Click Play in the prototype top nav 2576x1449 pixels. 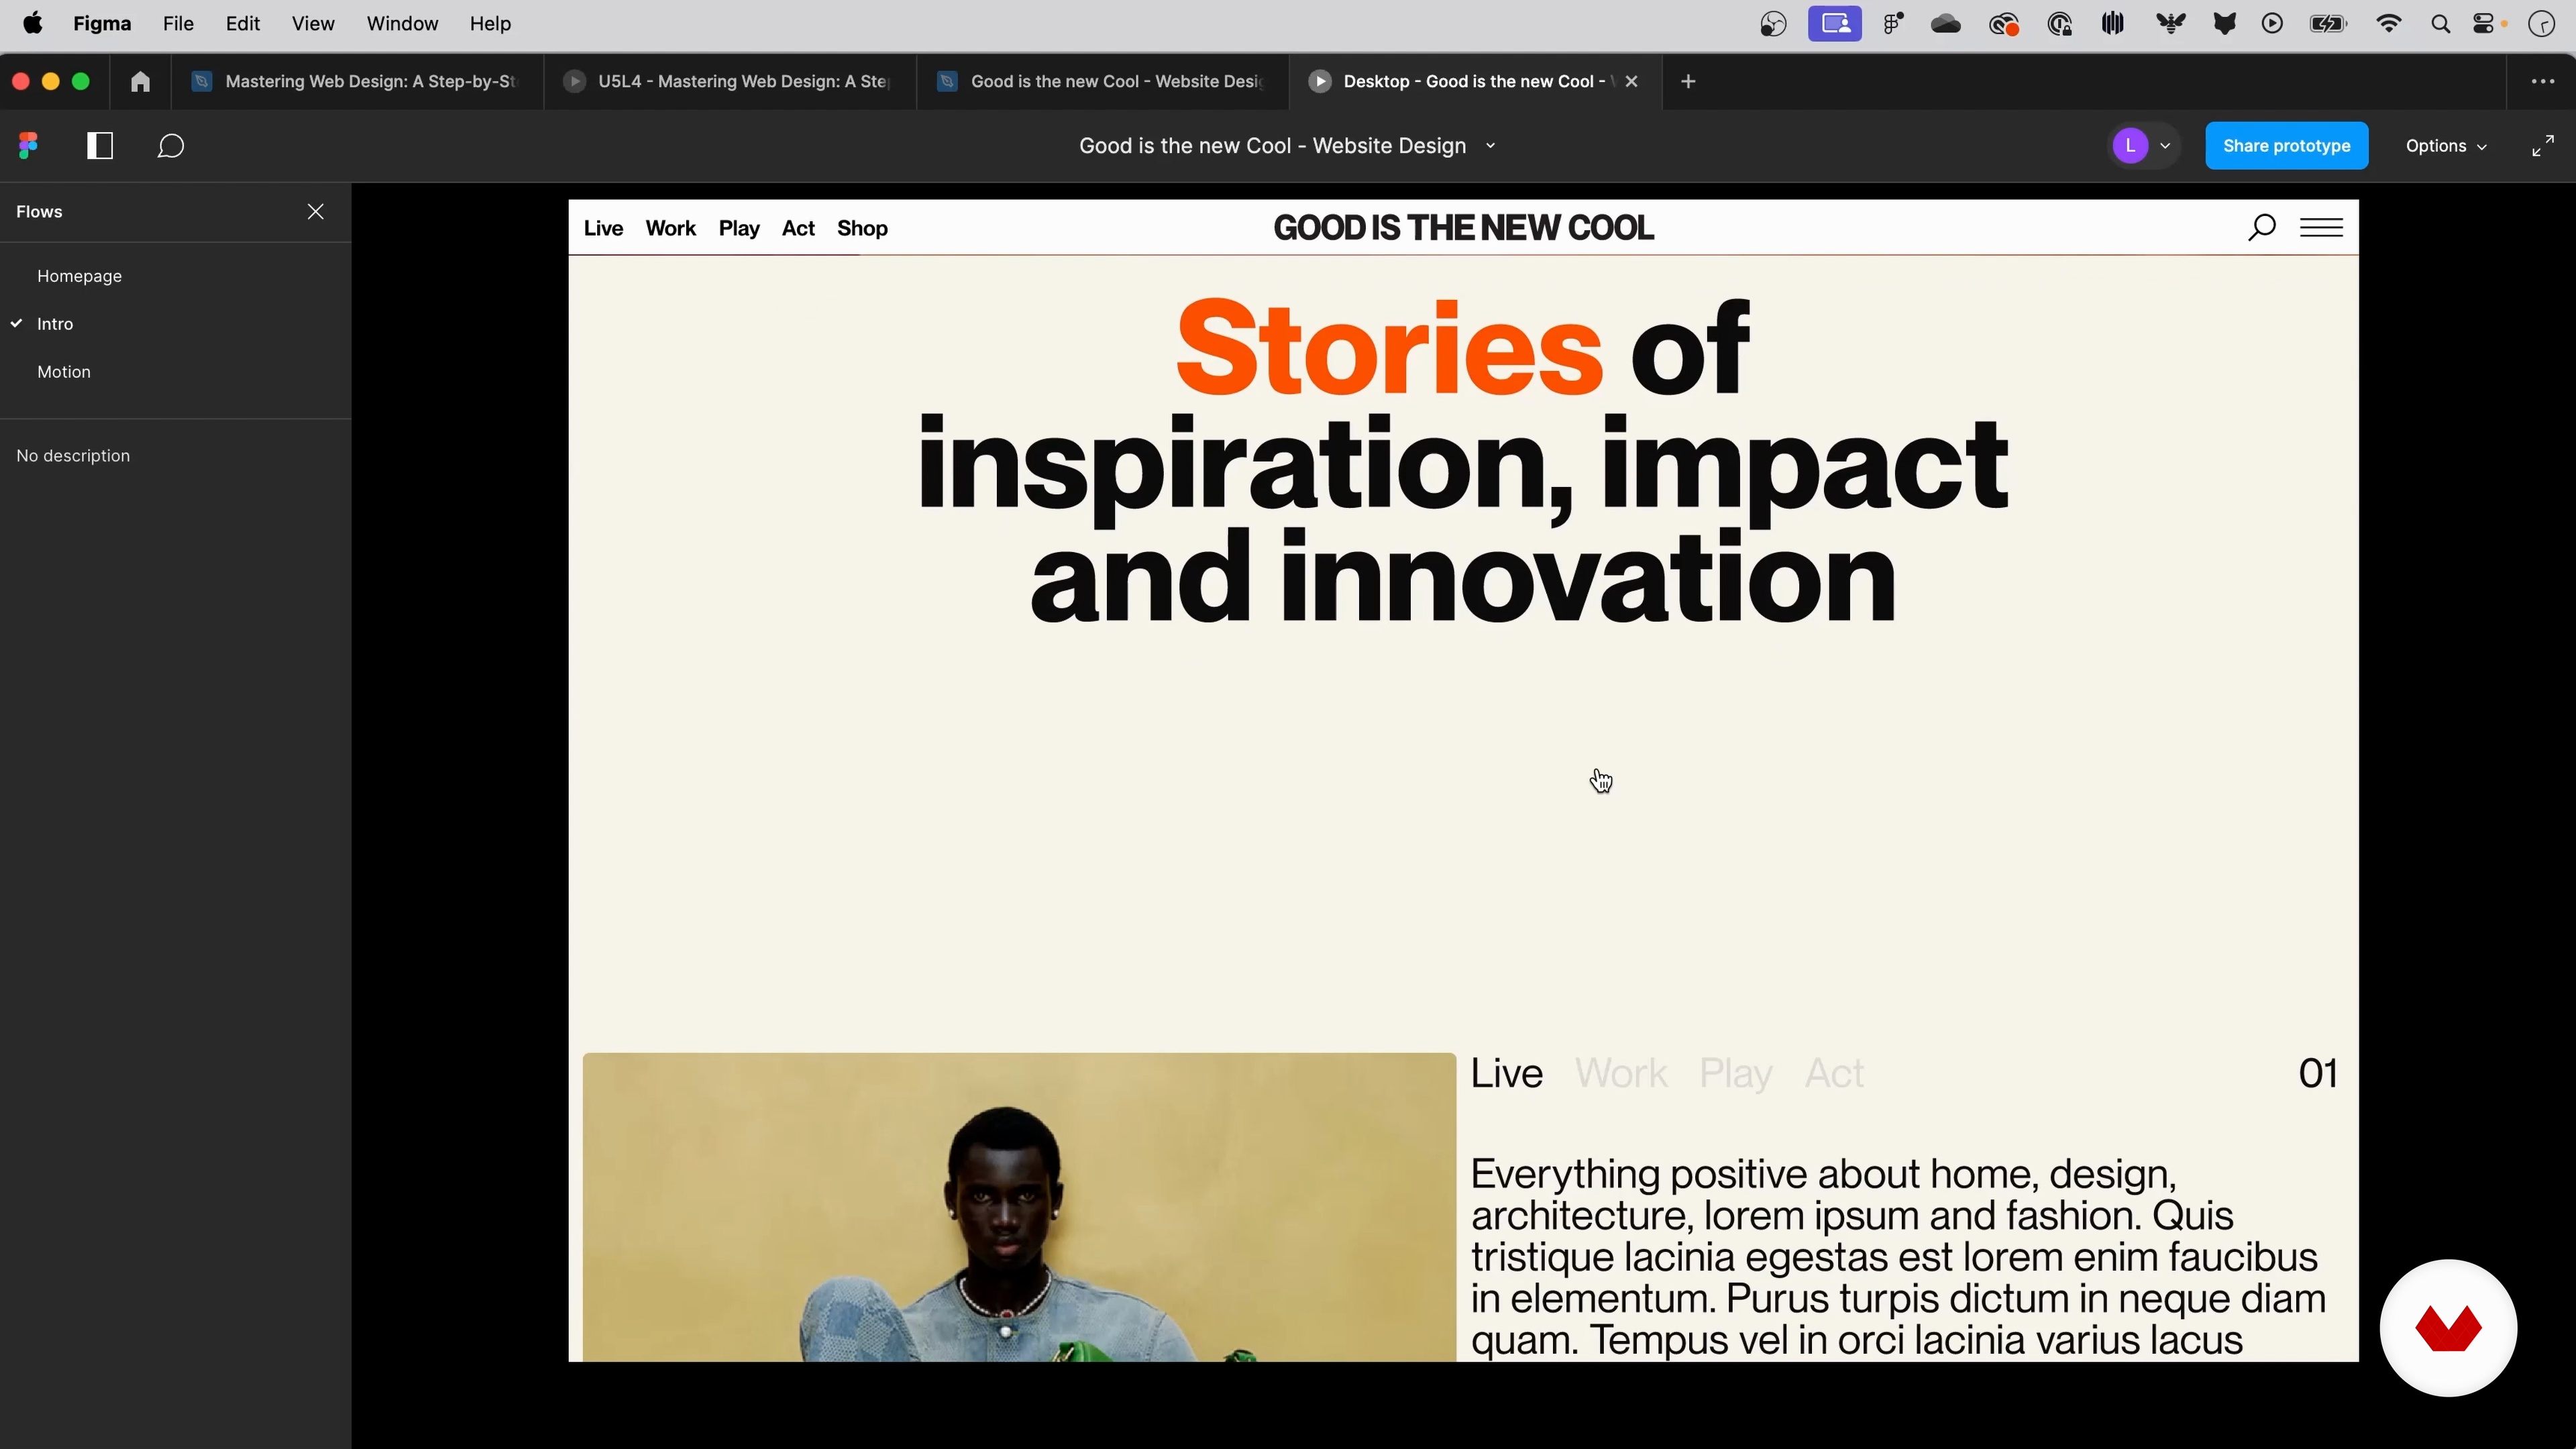(739, 229)
